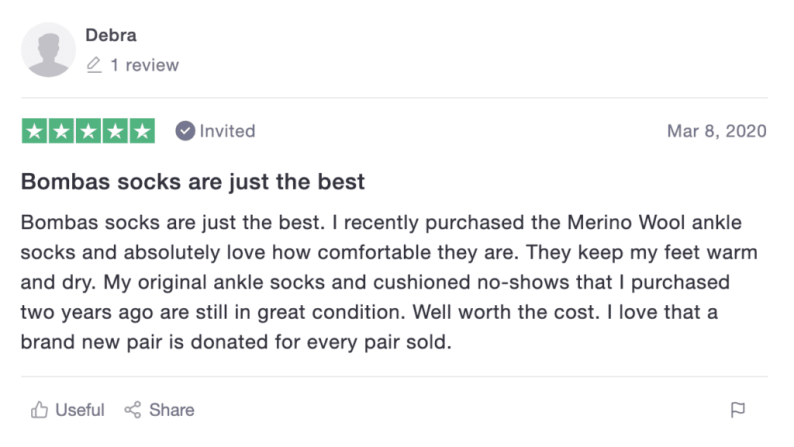The image size is (794, 447).
Task: Click the '1 review' count text
Action: (145, 65)
